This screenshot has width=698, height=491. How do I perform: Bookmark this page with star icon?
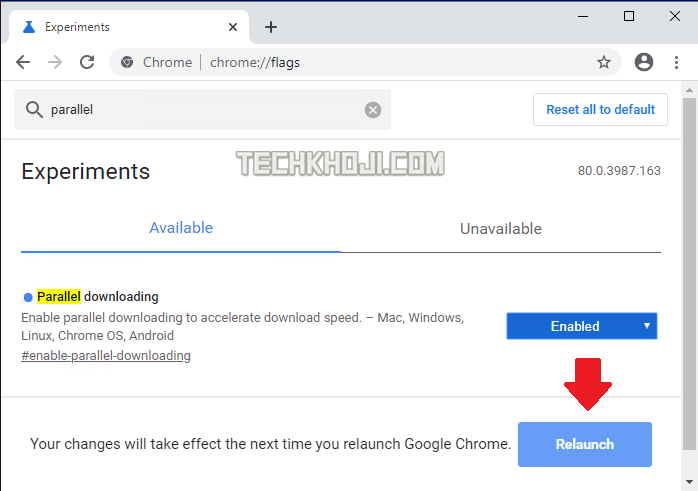click(604, 62)
